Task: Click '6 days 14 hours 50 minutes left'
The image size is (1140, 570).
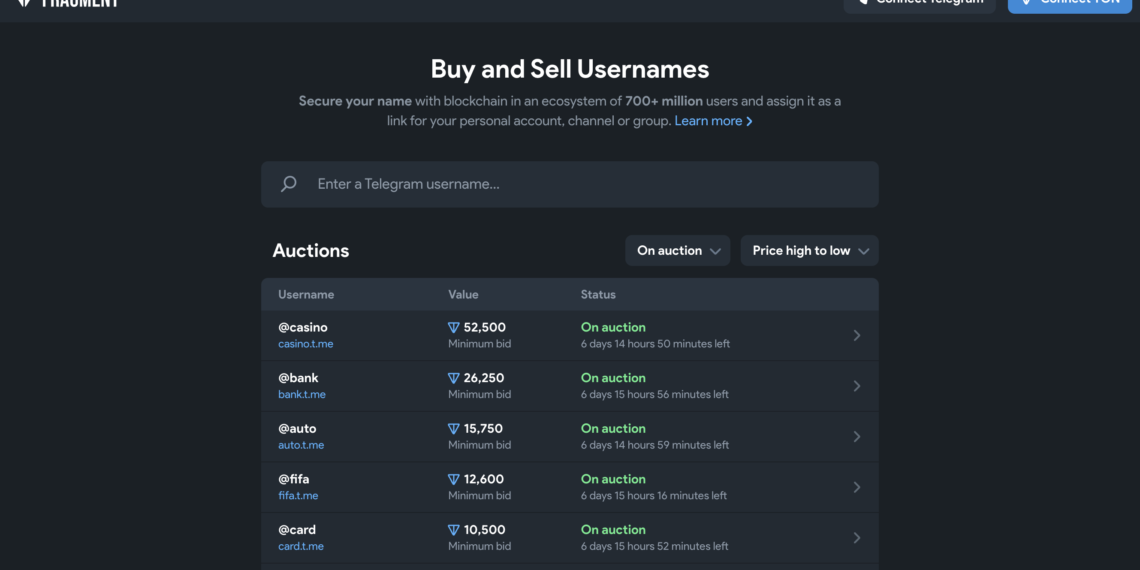Action: pyautogui.click(x=655, y=344)
